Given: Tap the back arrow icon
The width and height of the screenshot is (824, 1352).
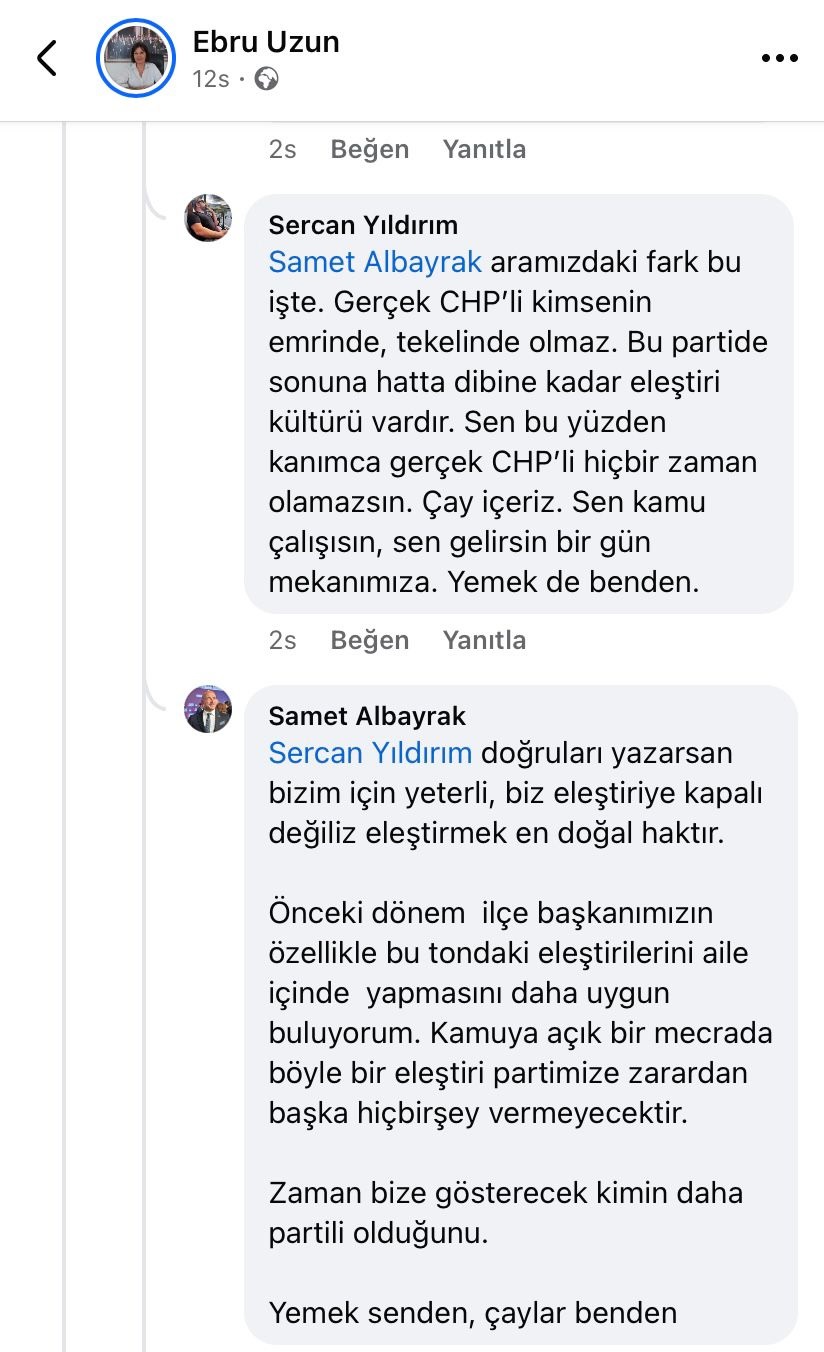Looking at the screenshot, I should [47, 58].
